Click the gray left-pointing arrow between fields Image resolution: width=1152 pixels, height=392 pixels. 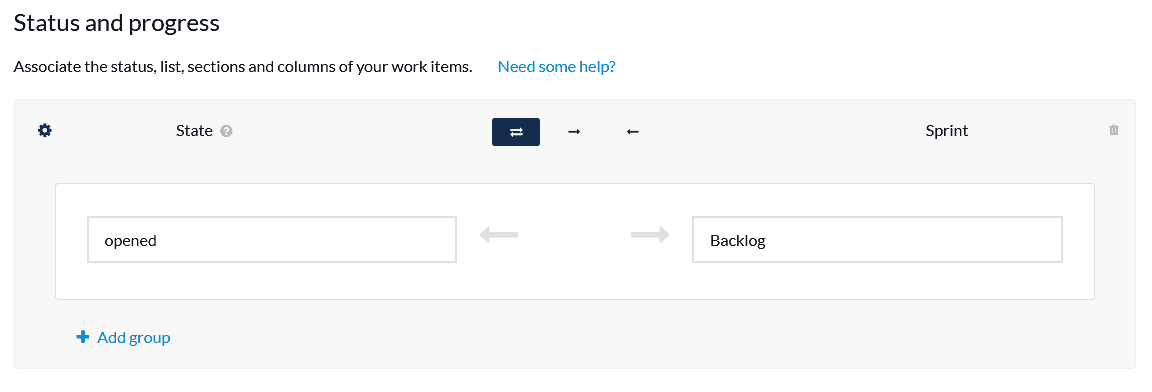click(499, 235)
